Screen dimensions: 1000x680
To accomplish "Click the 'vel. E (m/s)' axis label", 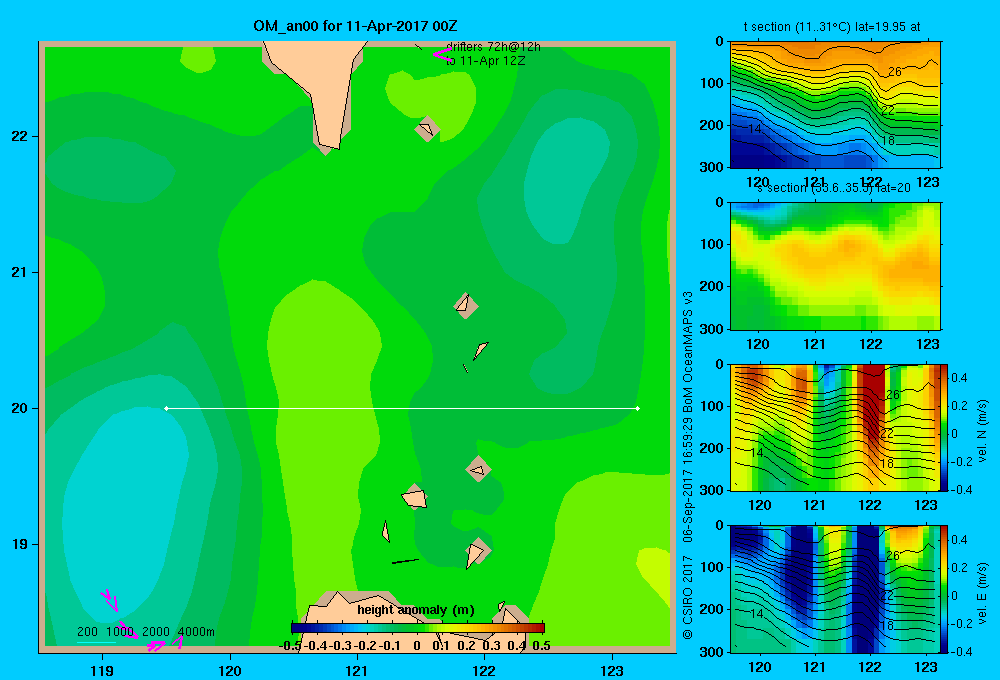I will (983, 592).
